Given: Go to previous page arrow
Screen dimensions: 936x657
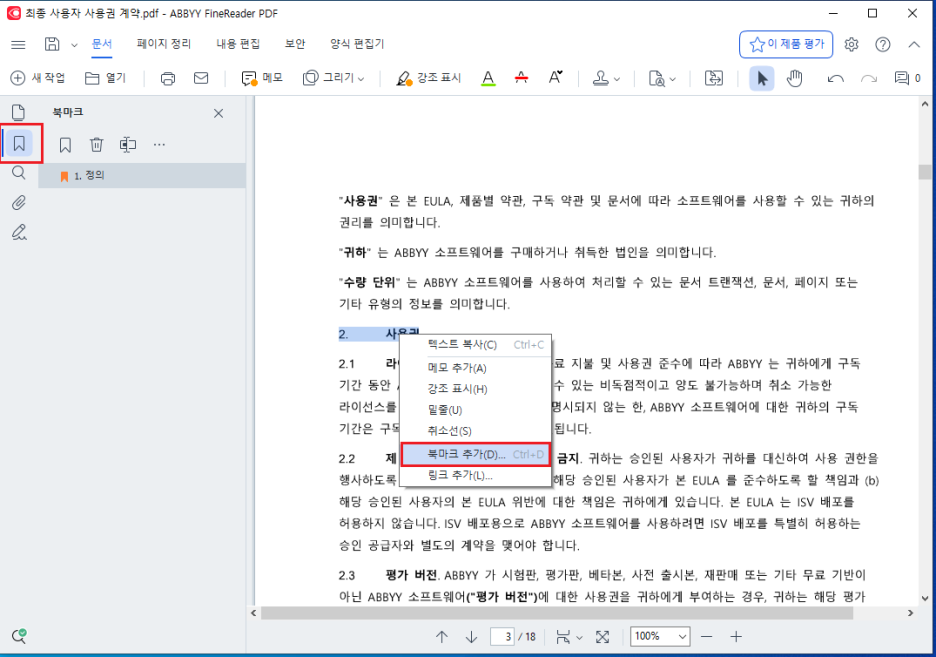Looking at the screenshot, I should coord(442,637).
